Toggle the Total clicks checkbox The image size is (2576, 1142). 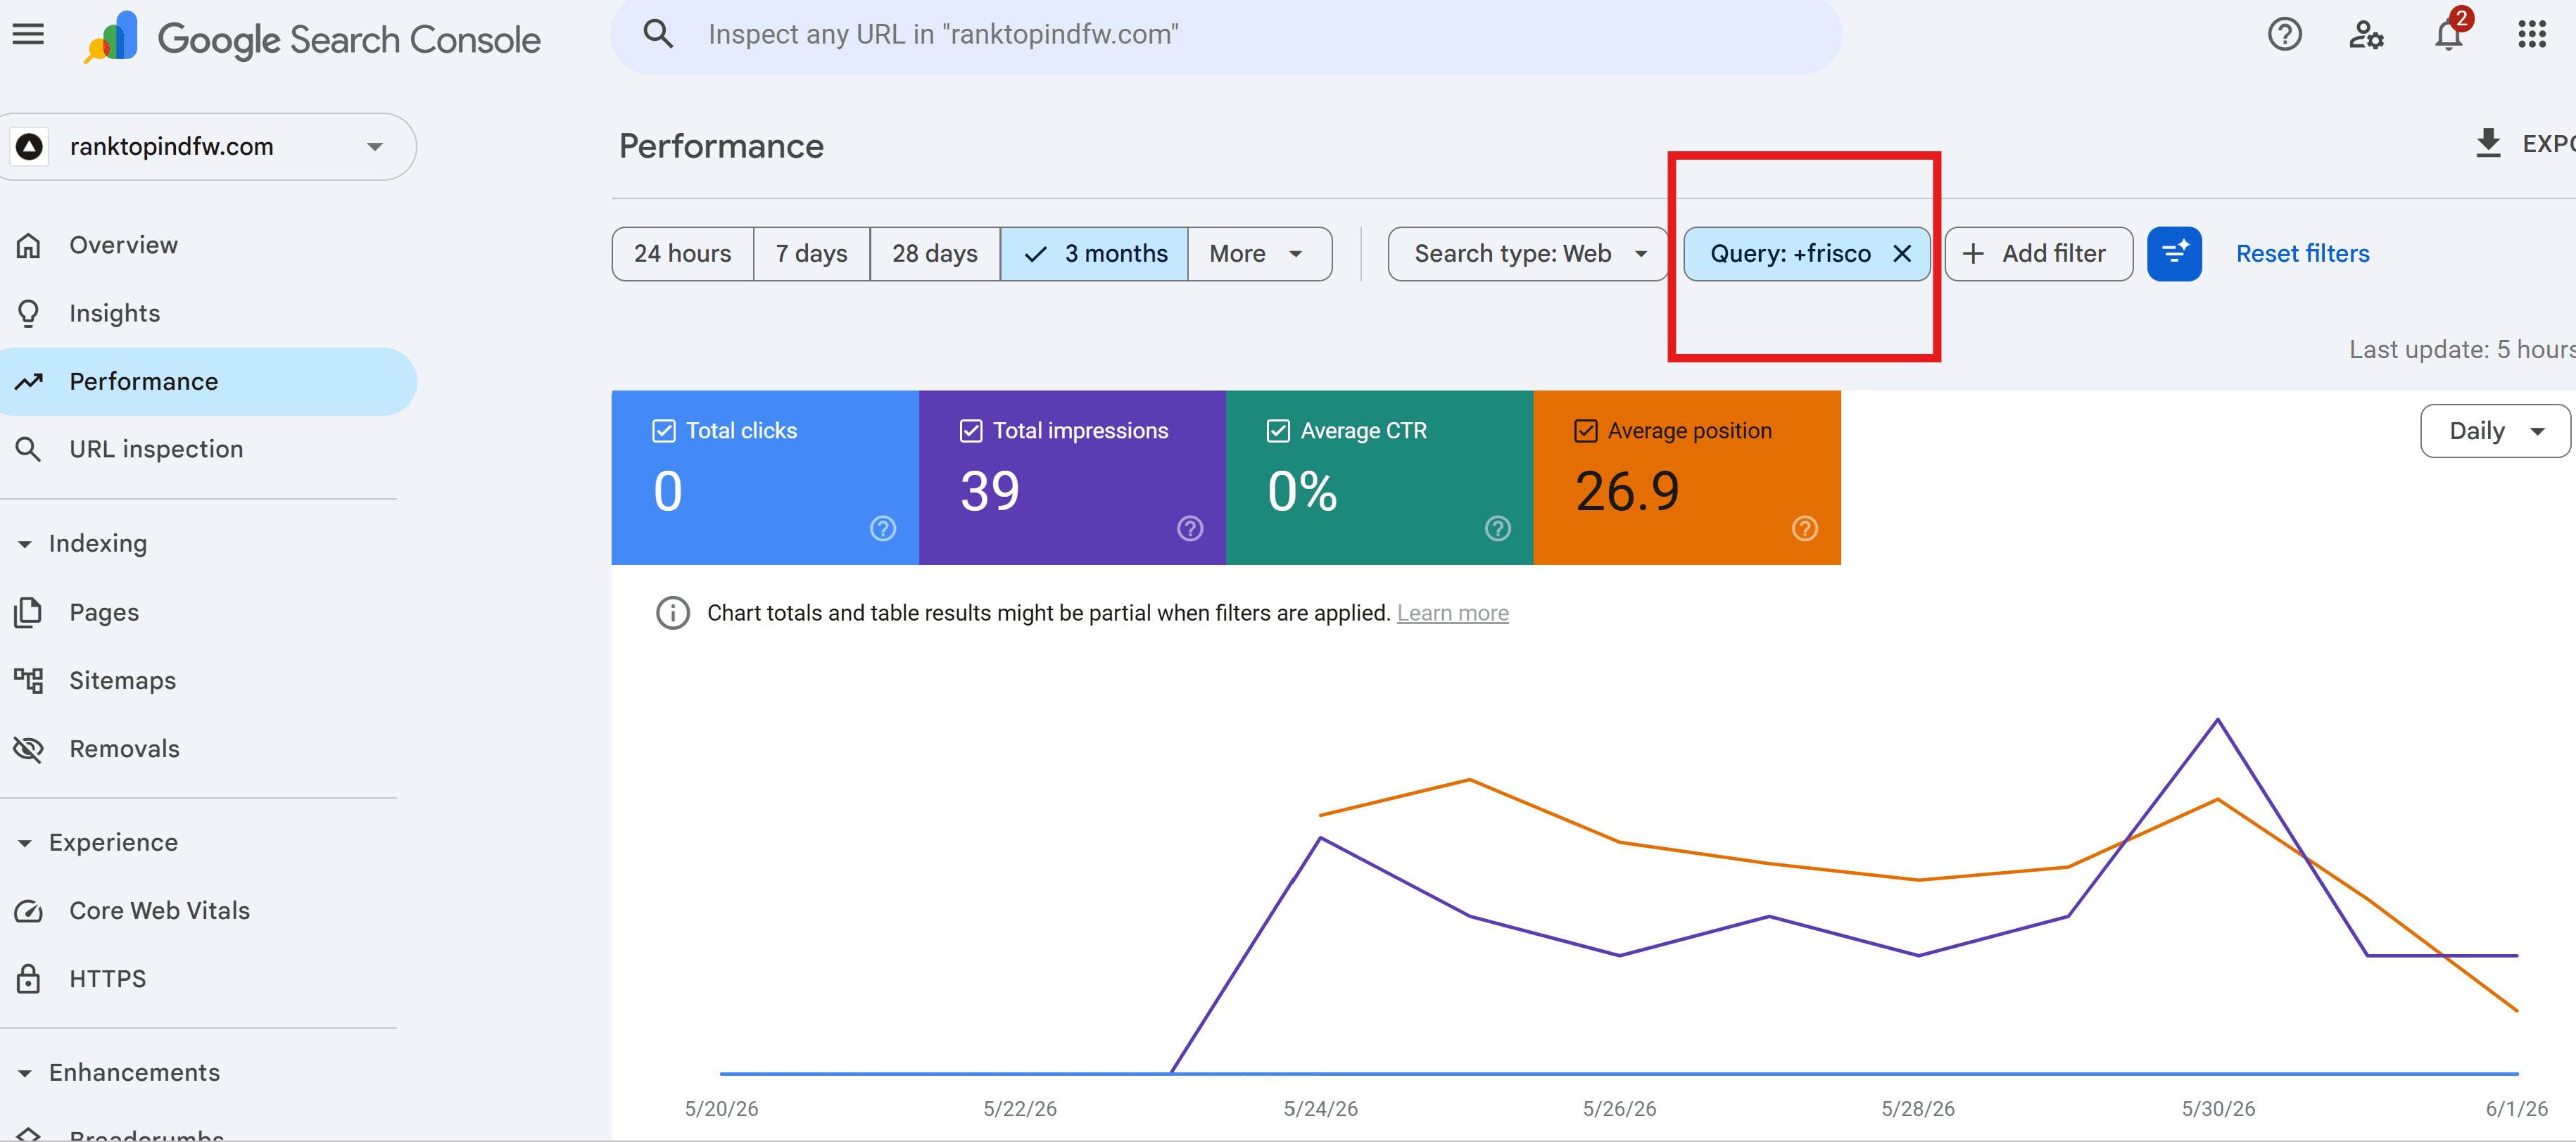[x=664, y=431]
